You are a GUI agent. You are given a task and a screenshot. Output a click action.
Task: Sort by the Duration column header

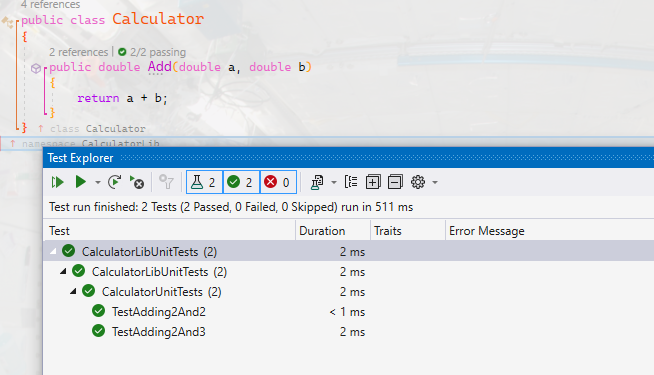[x=333, y=231]
